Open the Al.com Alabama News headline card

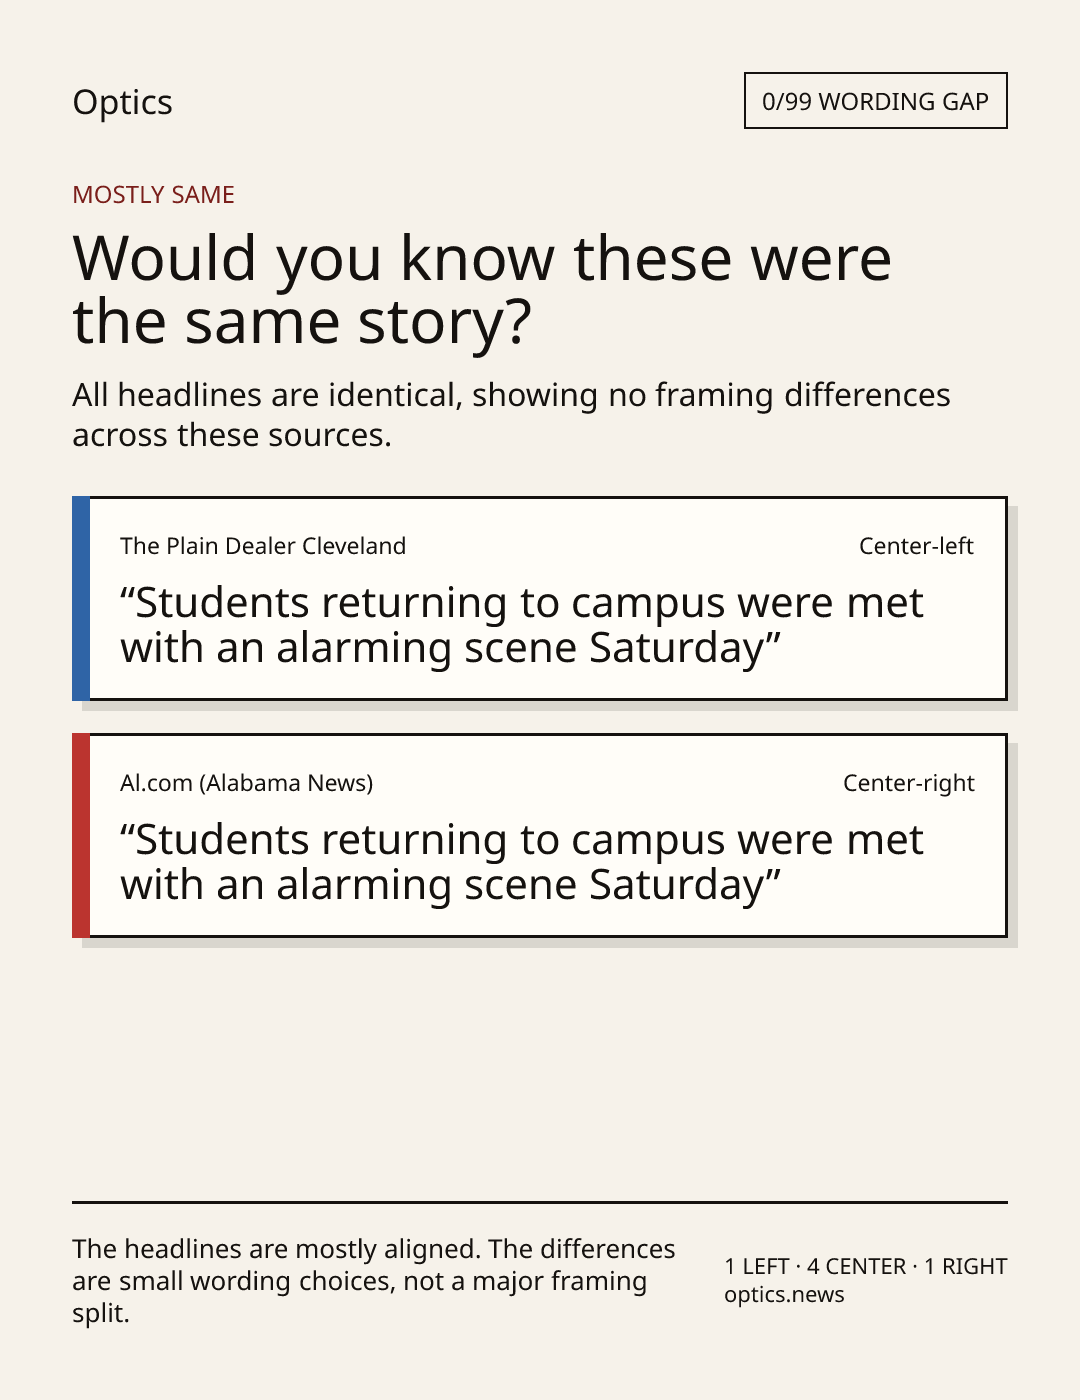(x=540, y=835)
